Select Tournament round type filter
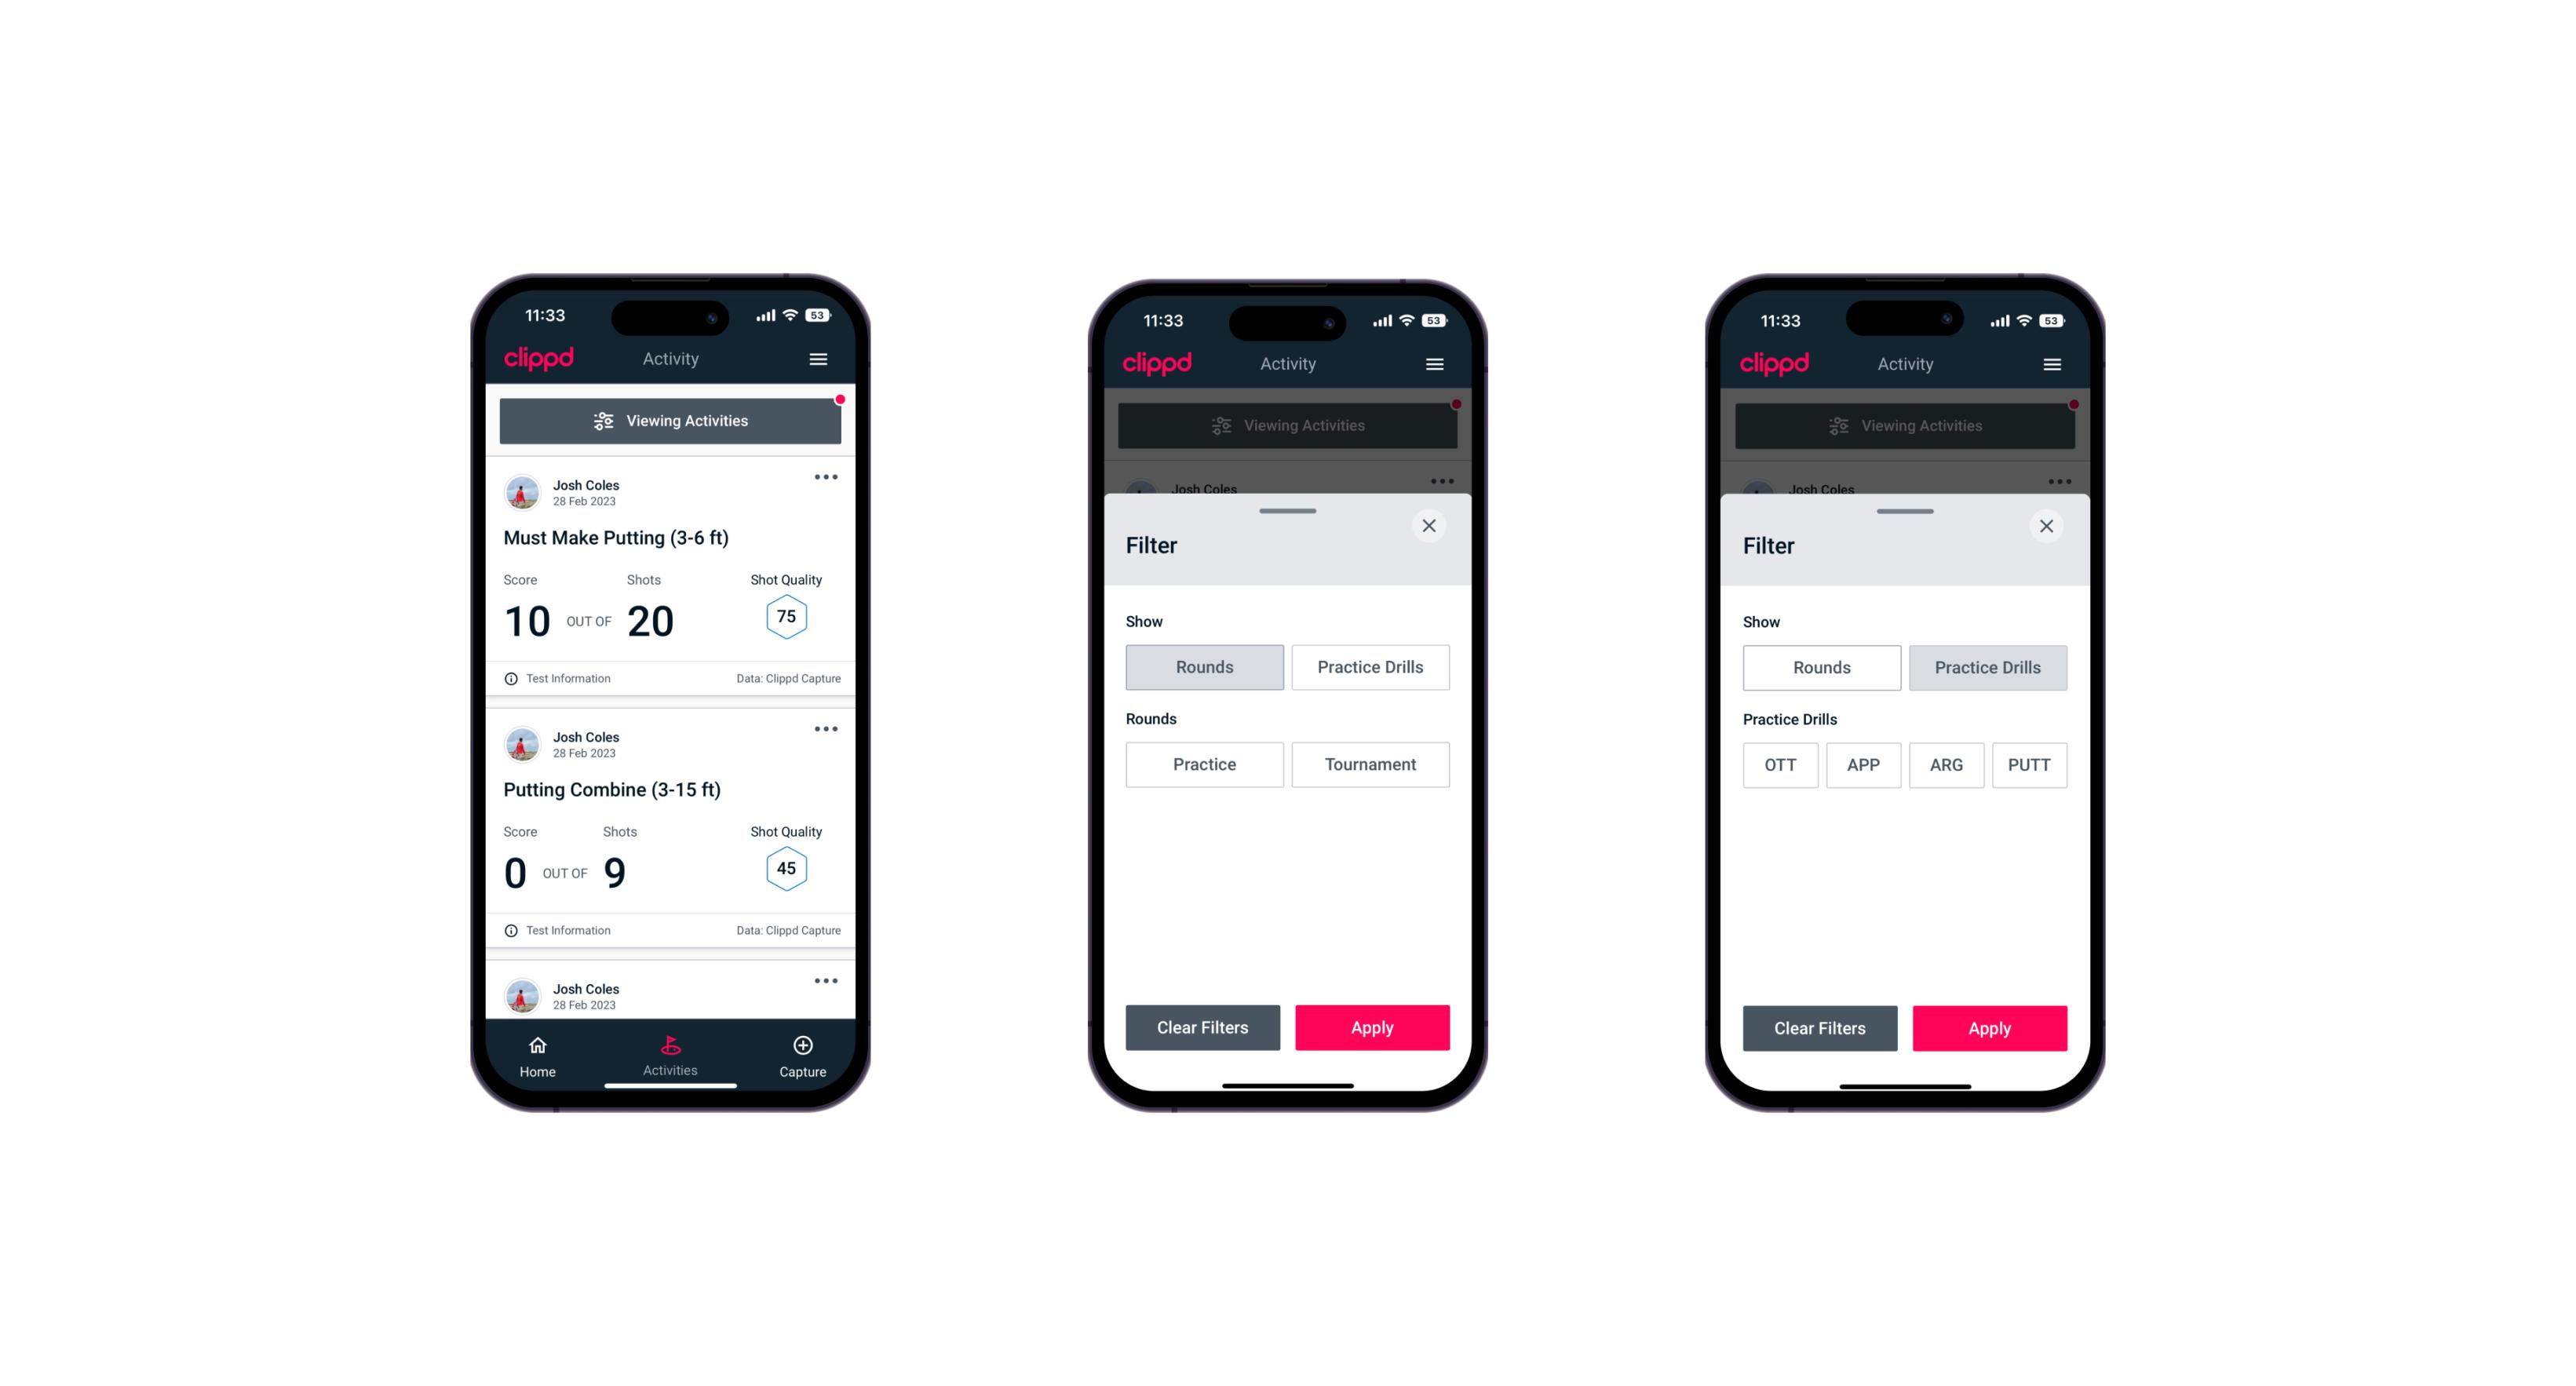This screenshot has width=2576, height=1386. (1369, 764)
